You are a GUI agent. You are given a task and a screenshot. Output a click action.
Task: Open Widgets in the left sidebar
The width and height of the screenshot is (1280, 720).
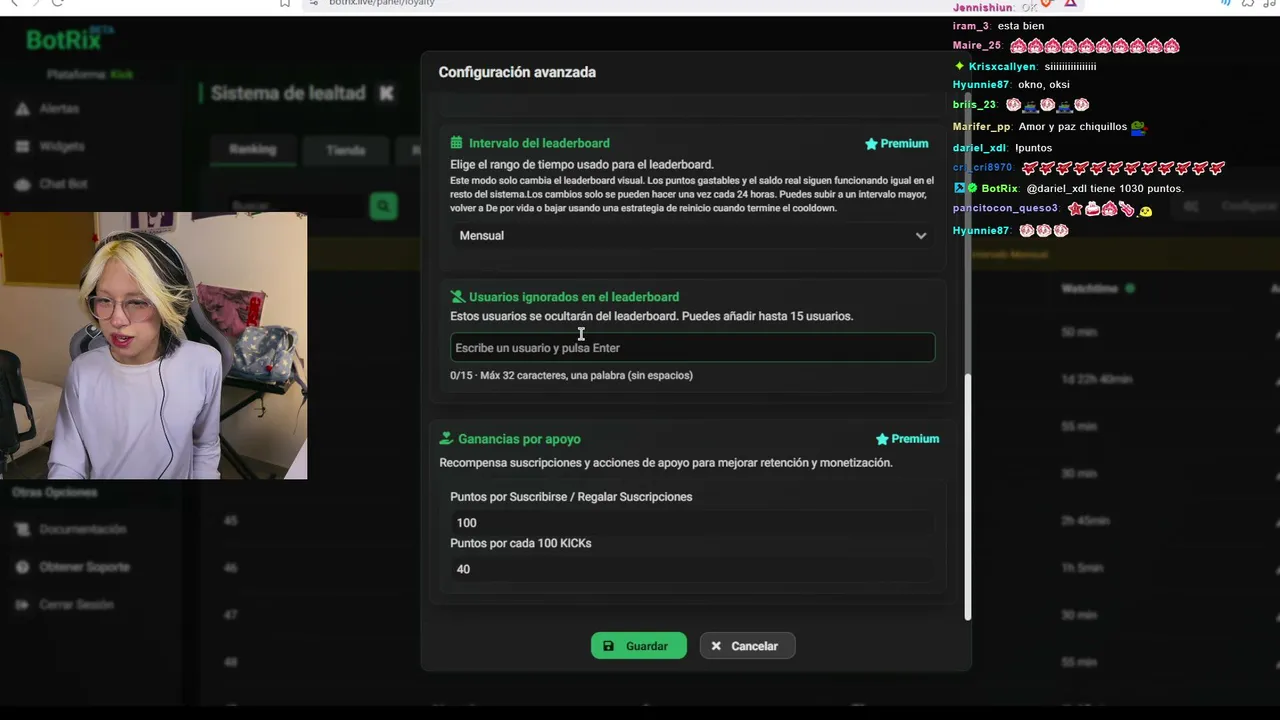[x=62, y=146]
